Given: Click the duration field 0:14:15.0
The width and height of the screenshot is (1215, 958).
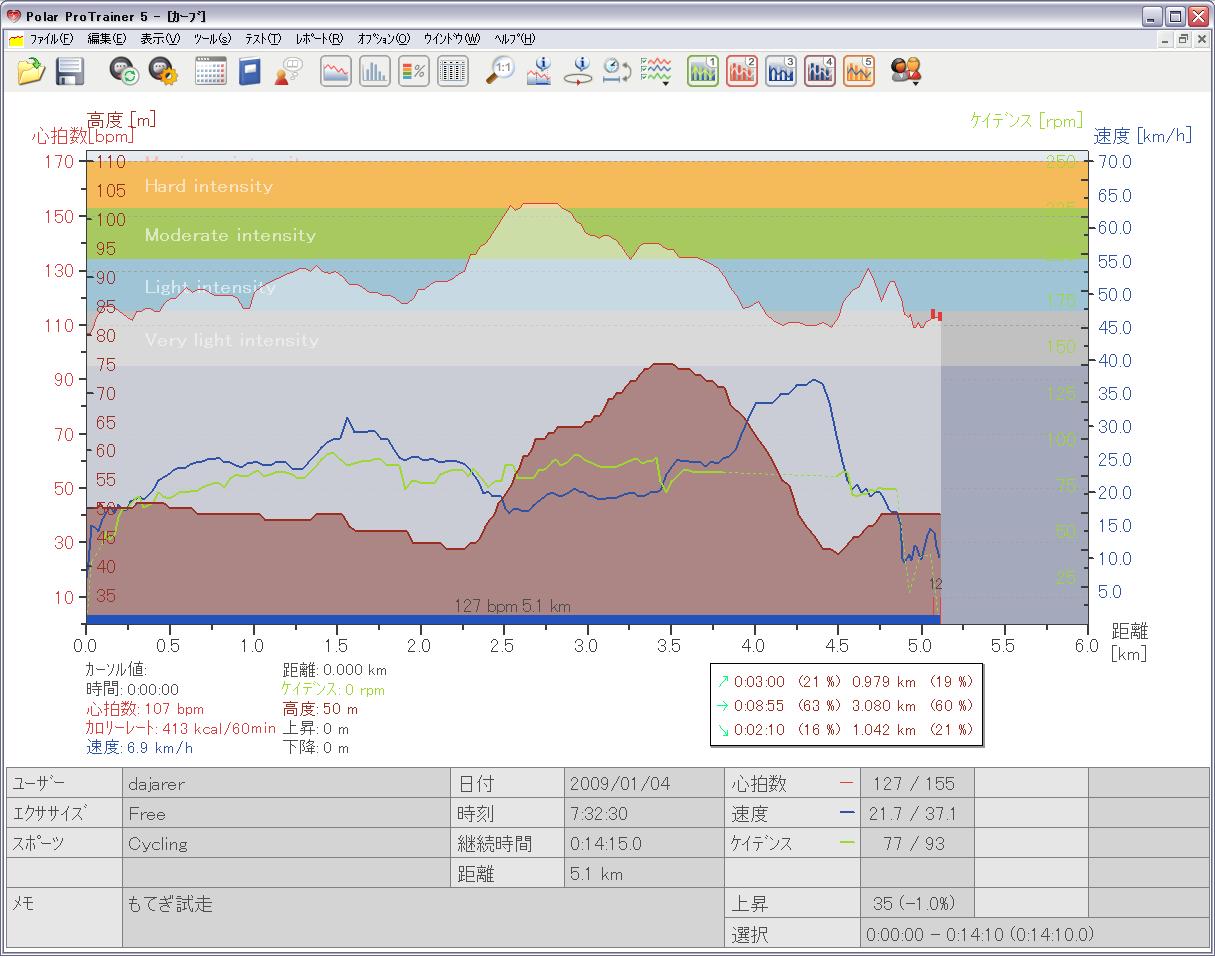Looking at the screenshot, I should coord(644,844).
